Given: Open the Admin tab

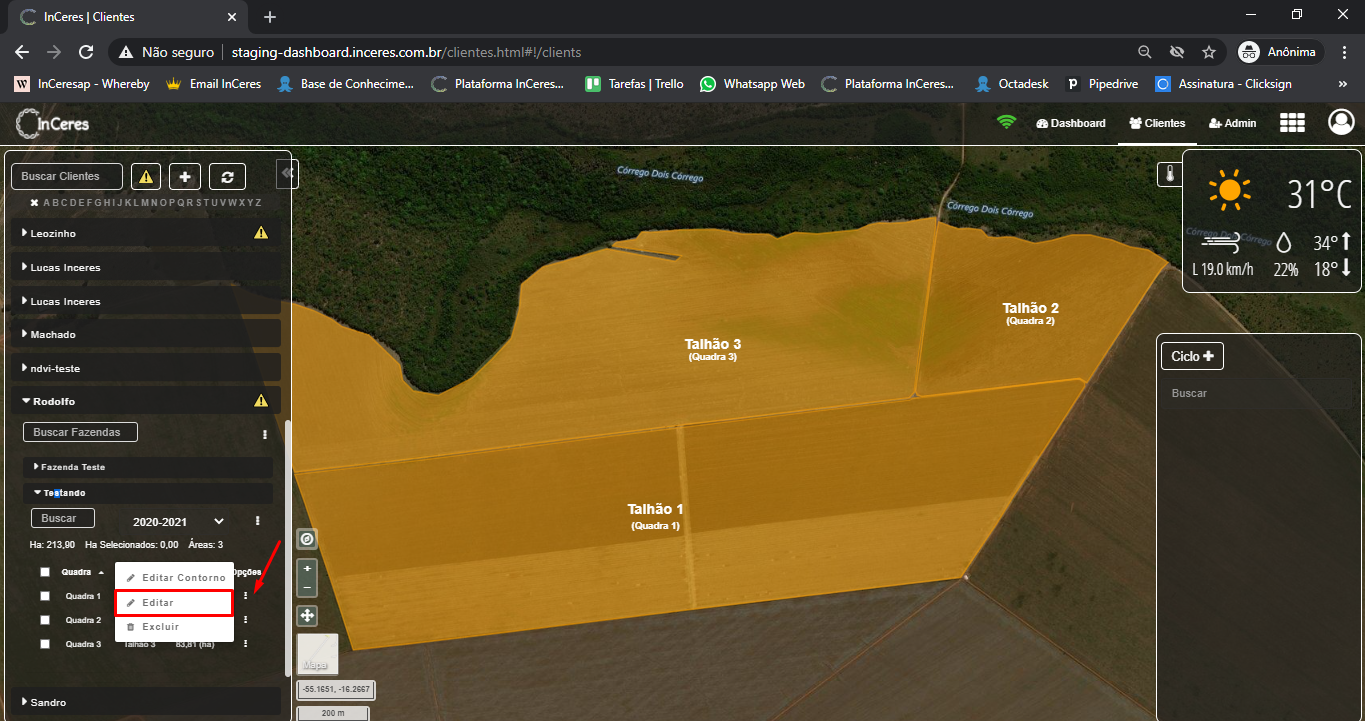Looking at the screenshot, I should [x=1232, y=123].
